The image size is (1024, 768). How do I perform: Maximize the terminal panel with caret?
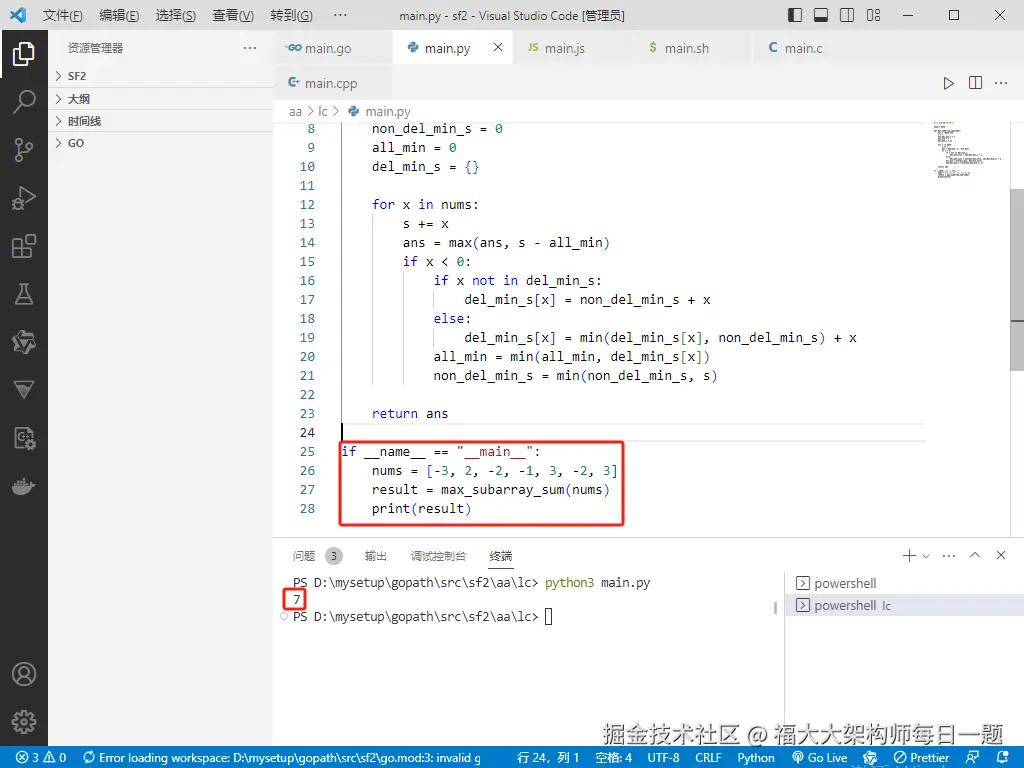975,555
